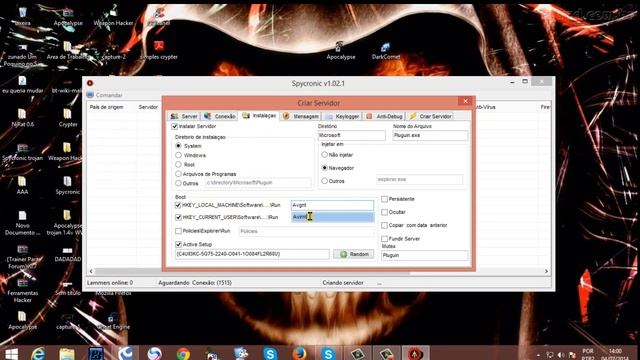Select the Windows install directory radio
The width and height of the screenshot is (640, 360).
178,155
